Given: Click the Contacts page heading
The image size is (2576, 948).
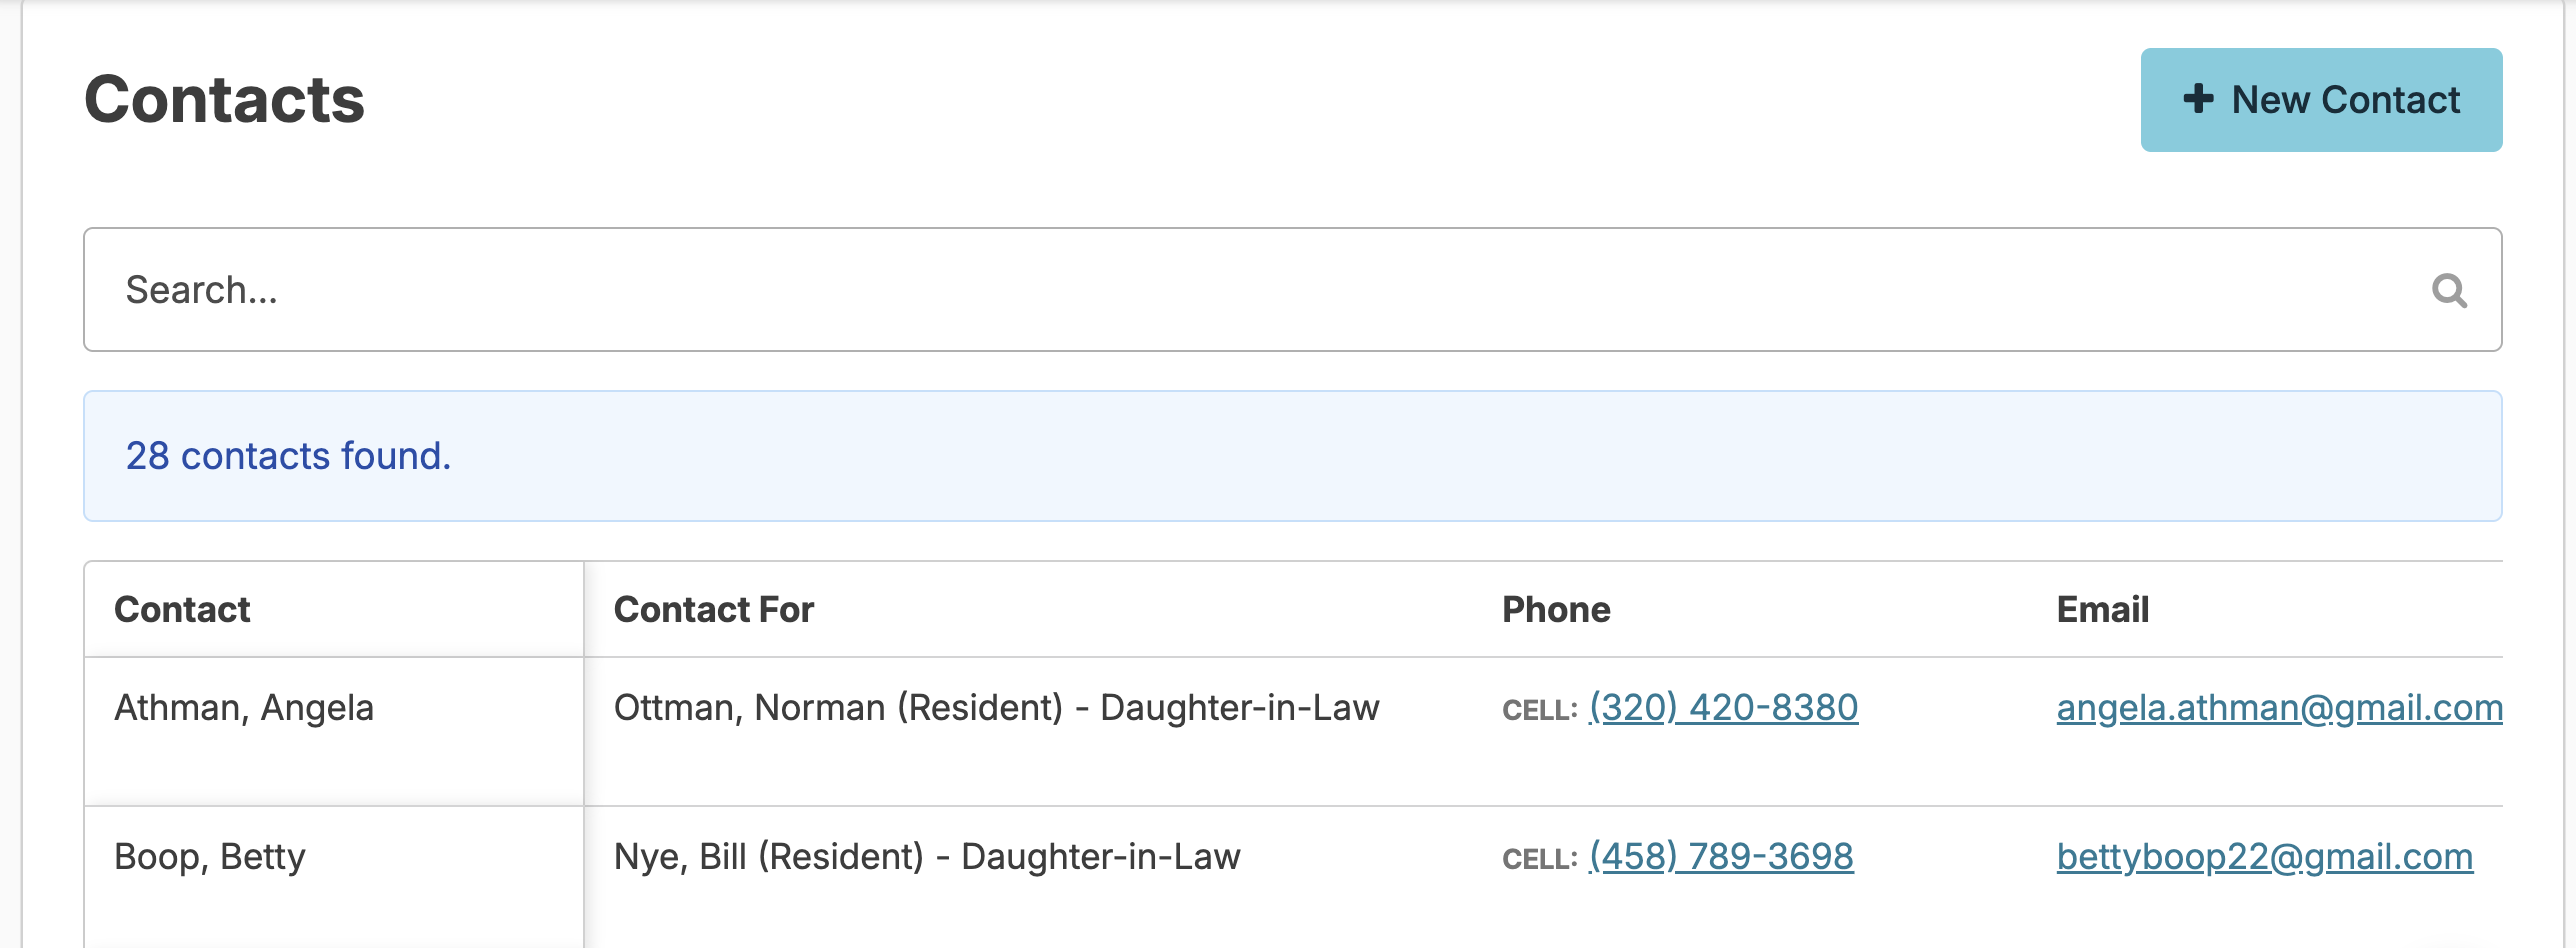Looking at the screenshot, I should (x=225, y=100).
